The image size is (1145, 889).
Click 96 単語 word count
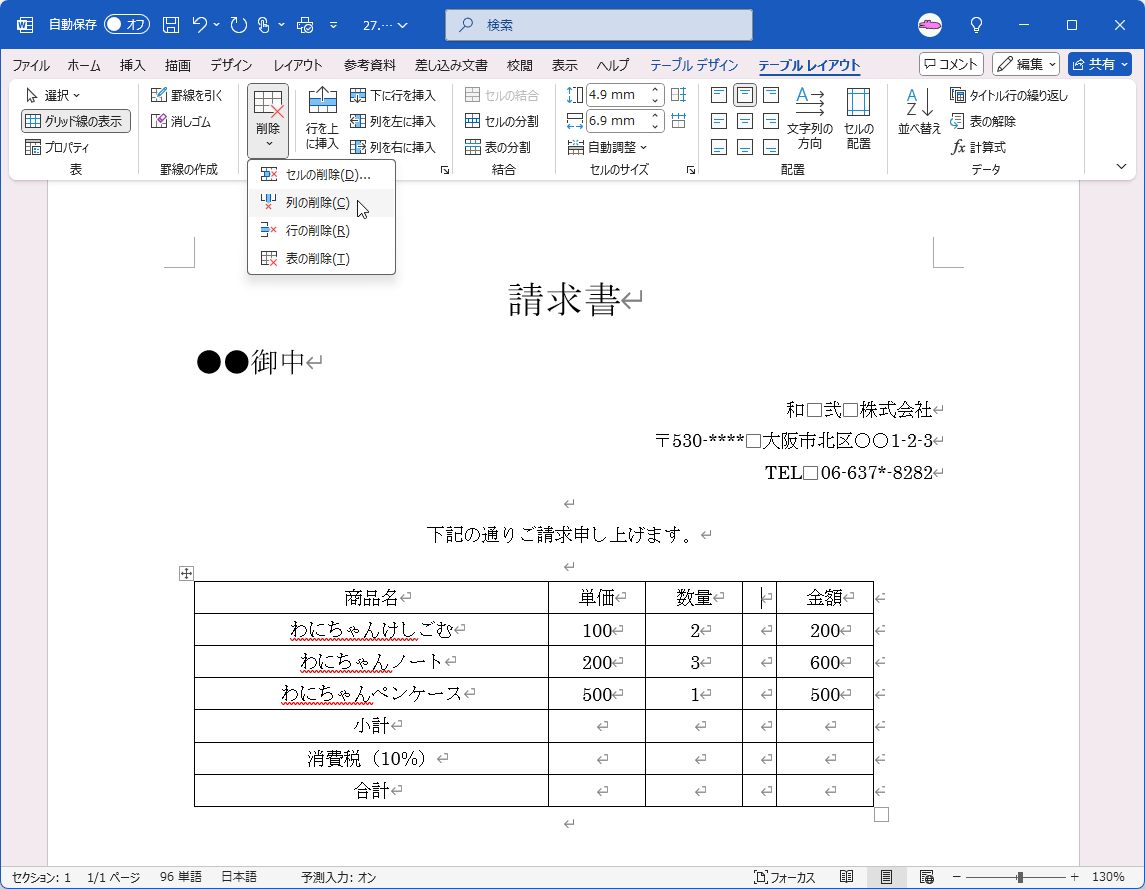tap(180, 877)
